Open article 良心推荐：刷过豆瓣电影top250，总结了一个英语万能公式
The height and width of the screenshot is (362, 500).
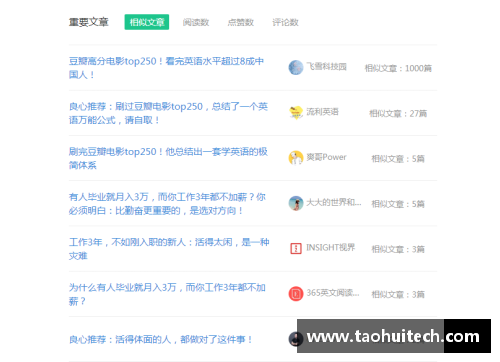coord(168,113)
